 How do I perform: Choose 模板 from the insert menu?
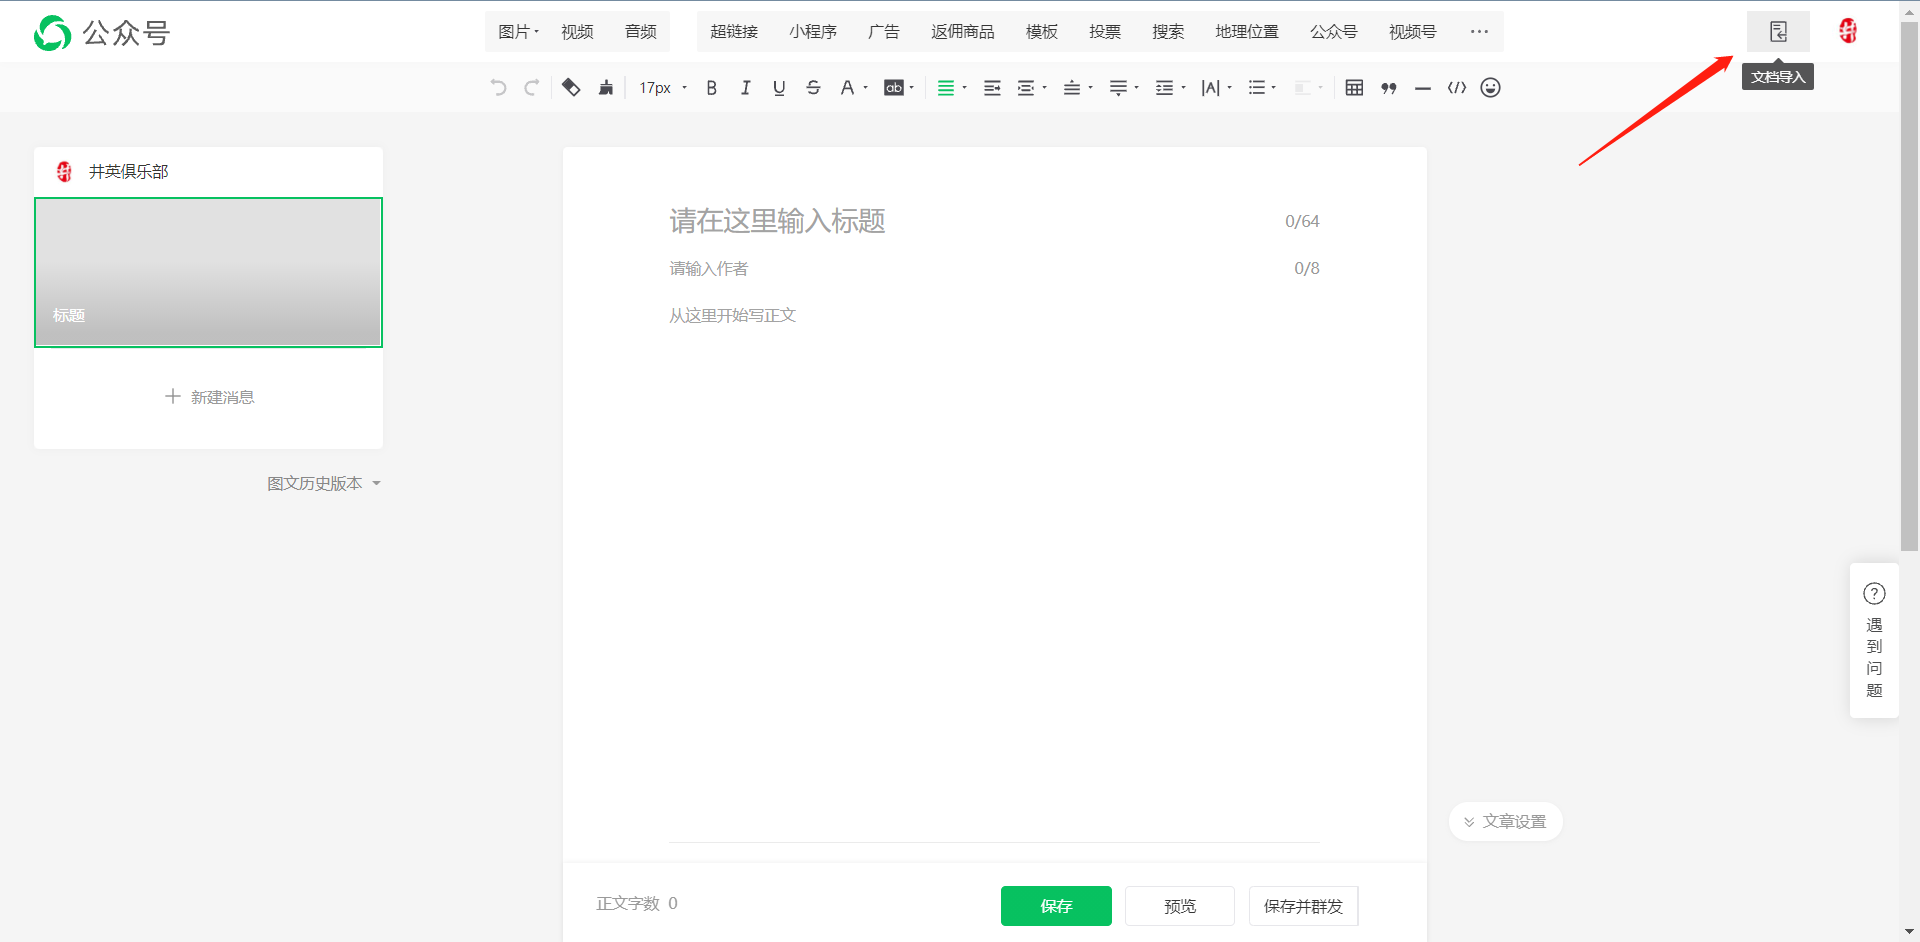(x=1042, y=32)
